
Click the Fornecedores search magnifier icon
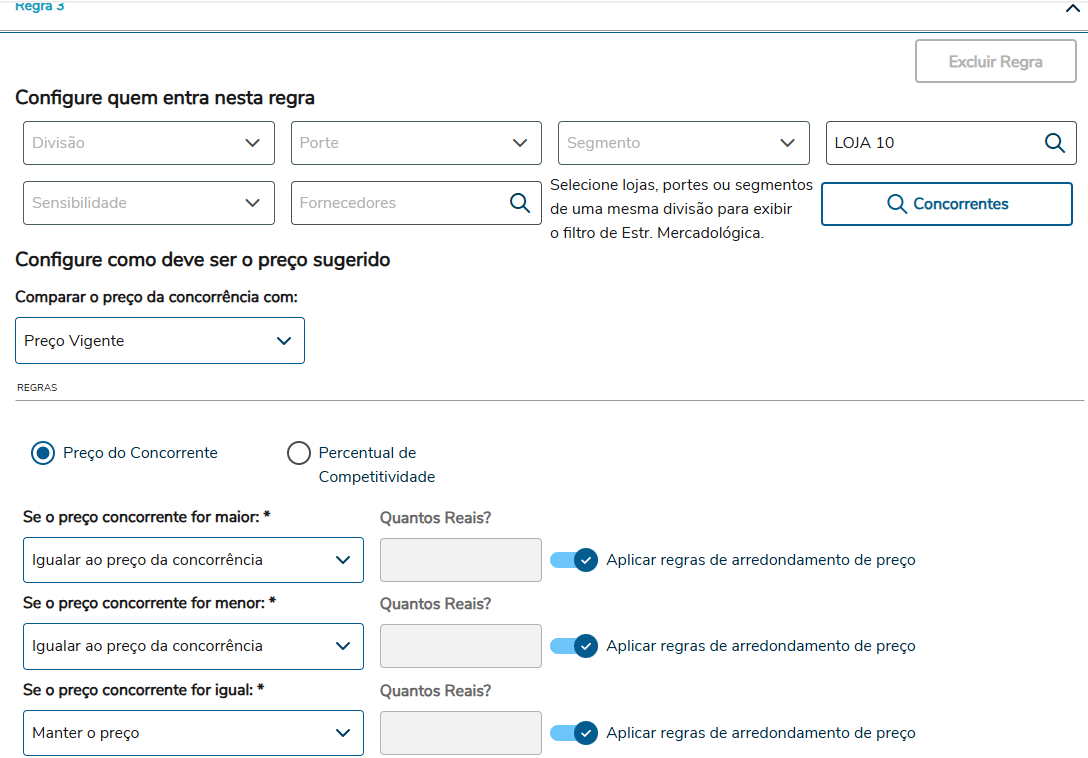[x=520, y=203]
